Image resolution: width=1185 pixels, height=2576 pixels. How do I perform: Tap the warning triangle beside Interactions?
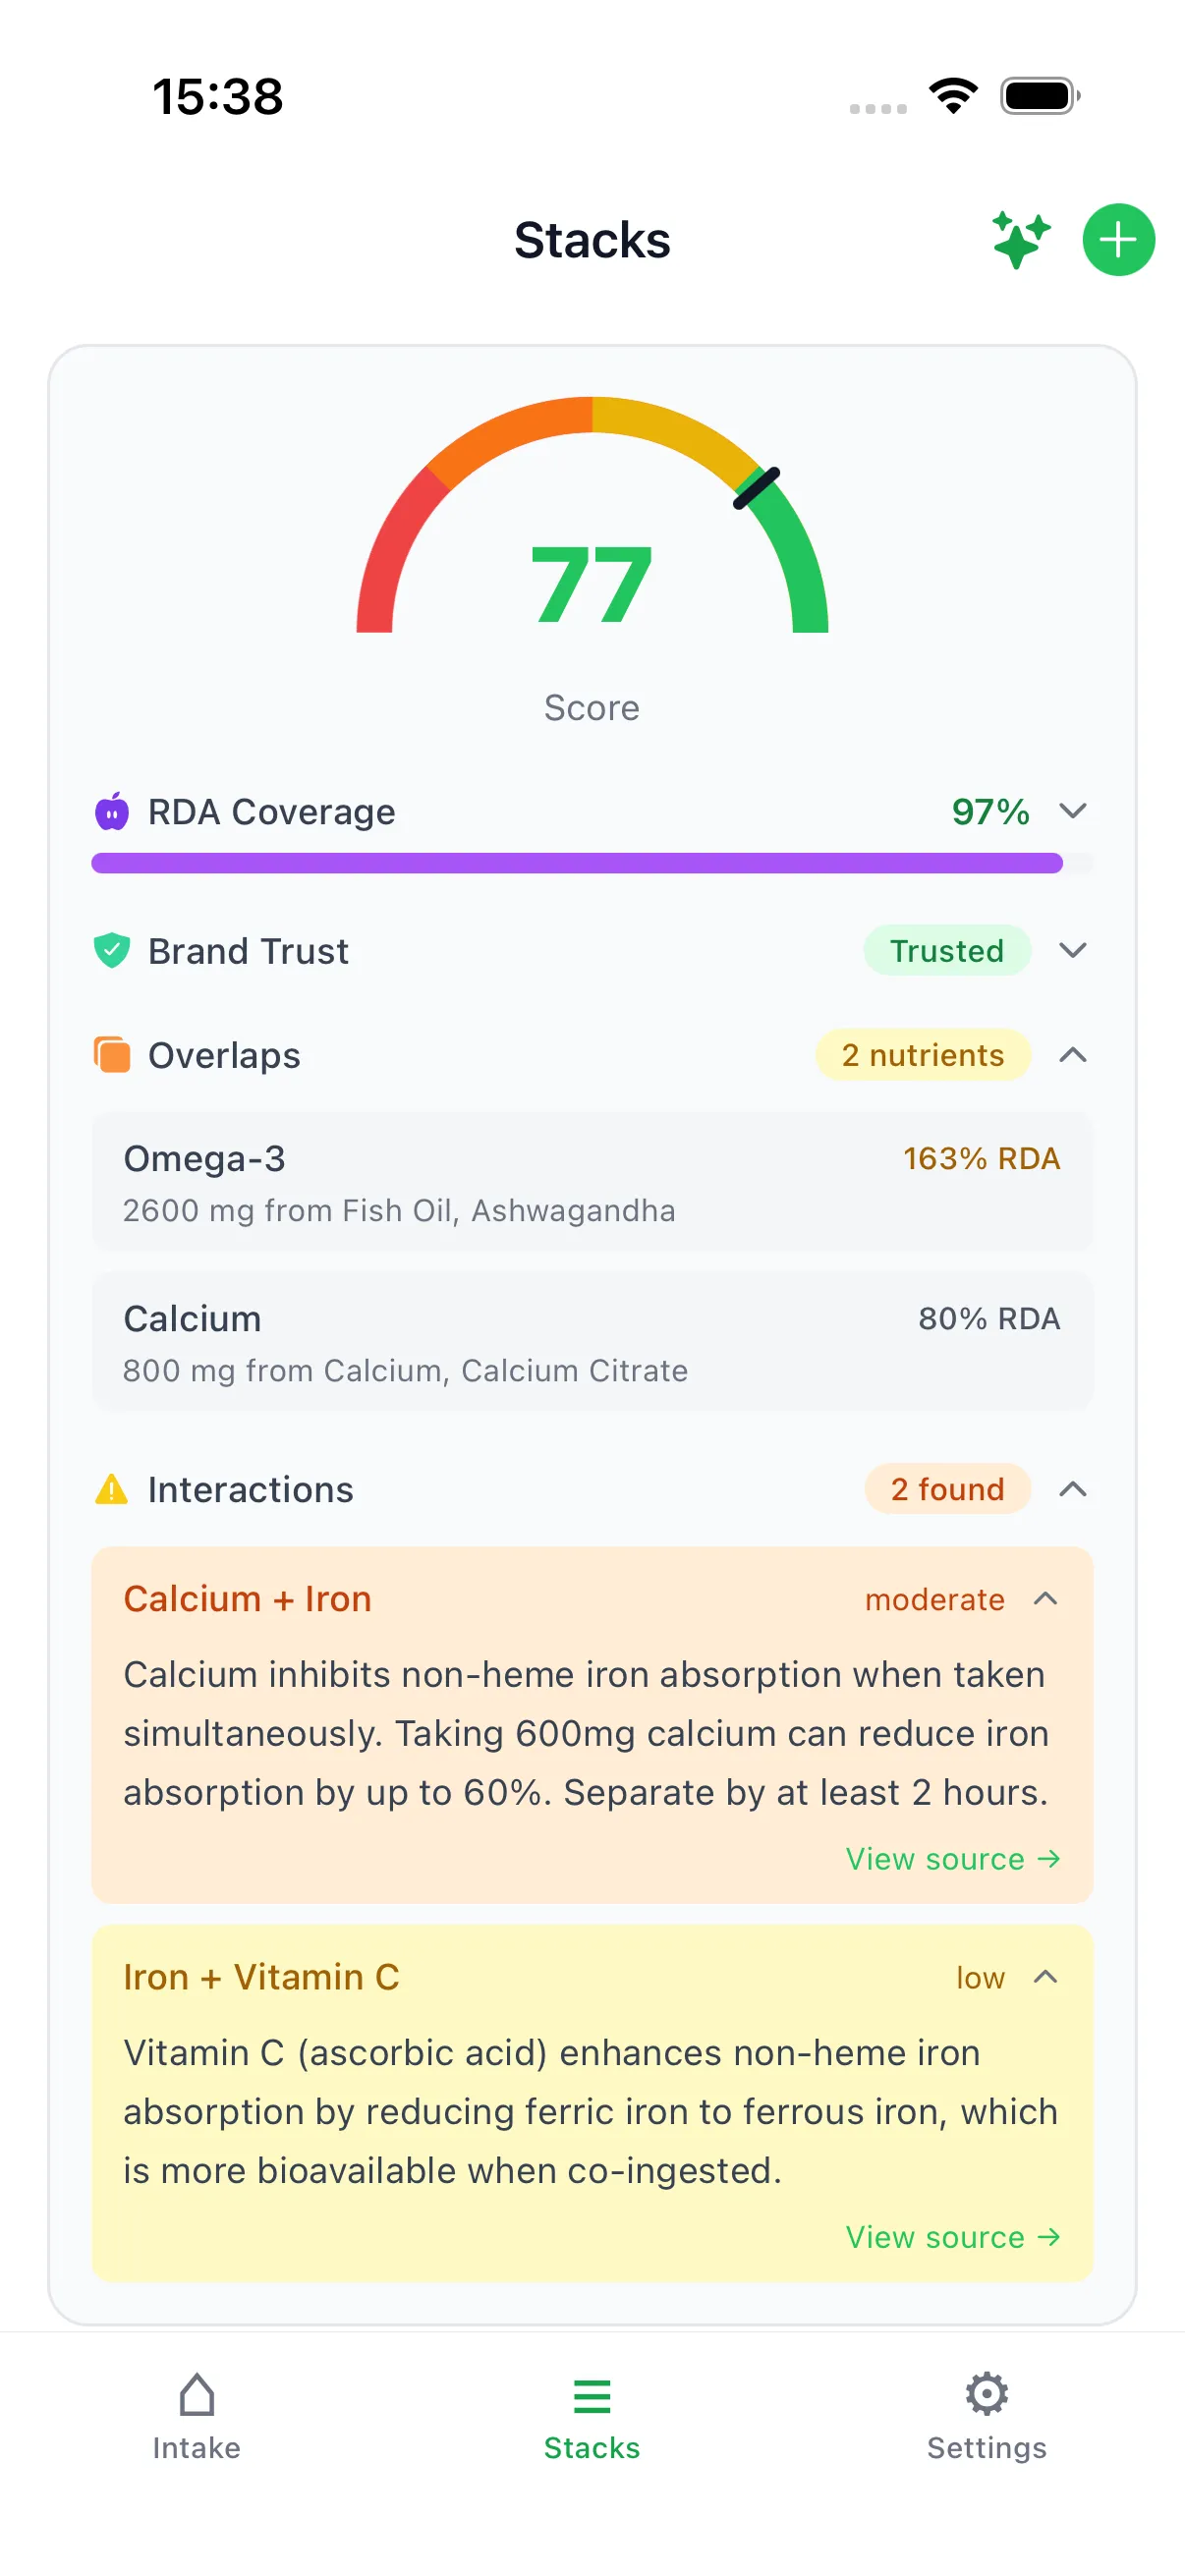111,1489
